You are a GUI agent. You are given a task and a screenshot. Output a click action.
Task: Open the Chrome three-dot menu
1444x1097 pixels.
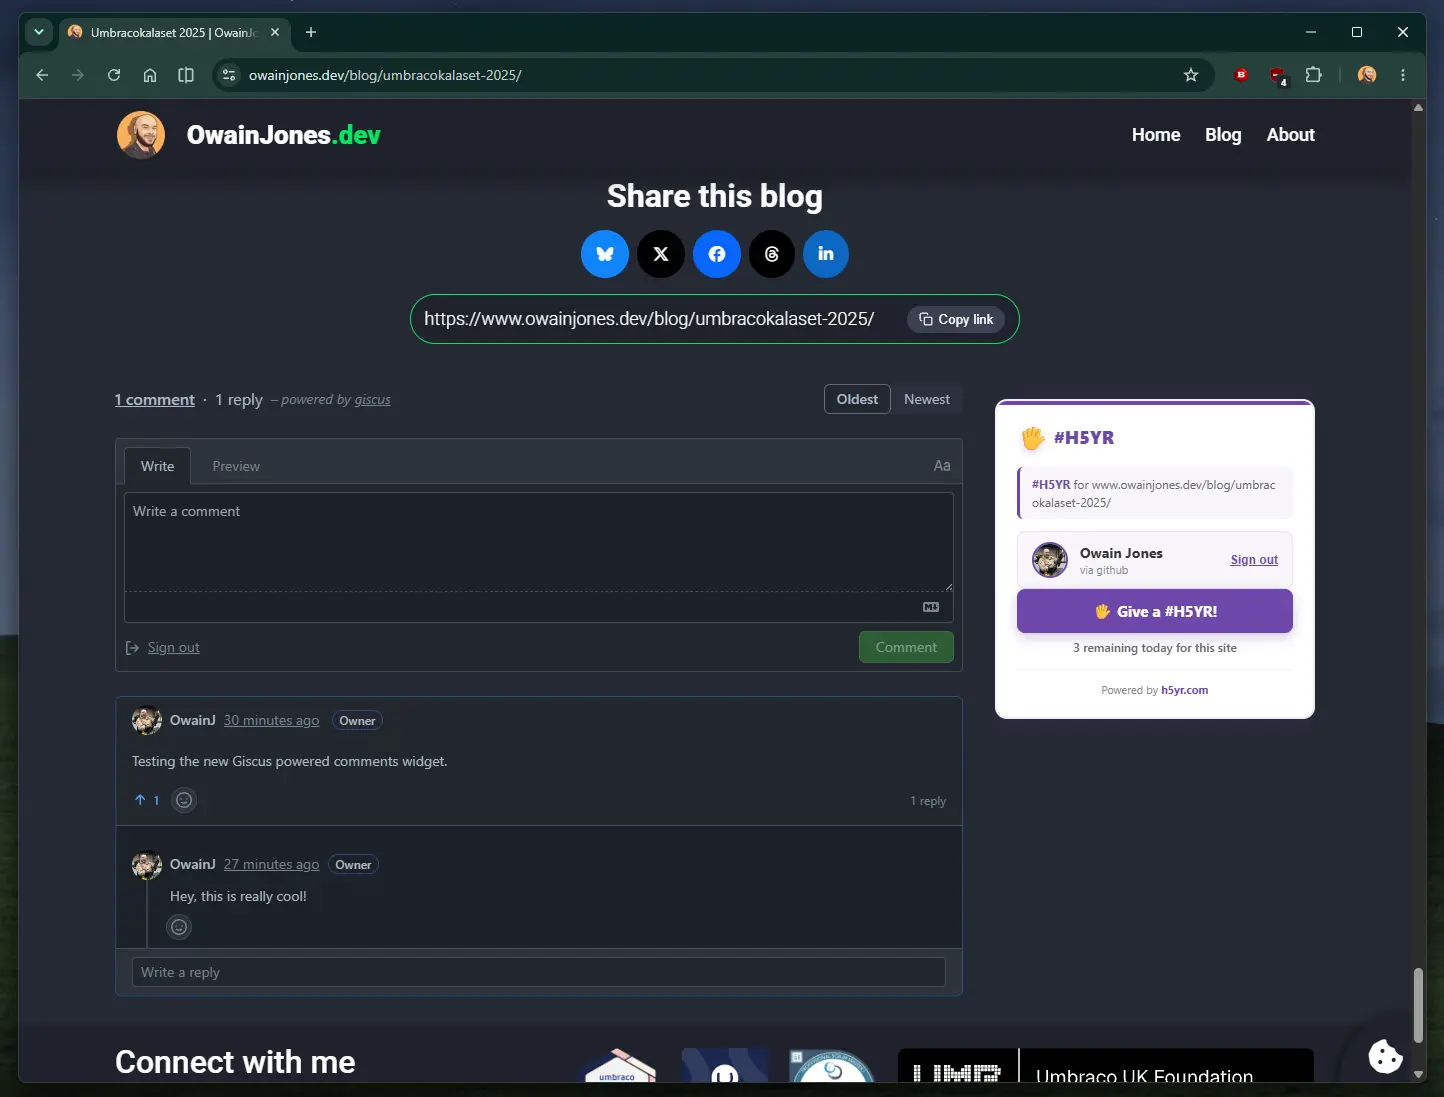point(1403,75)
